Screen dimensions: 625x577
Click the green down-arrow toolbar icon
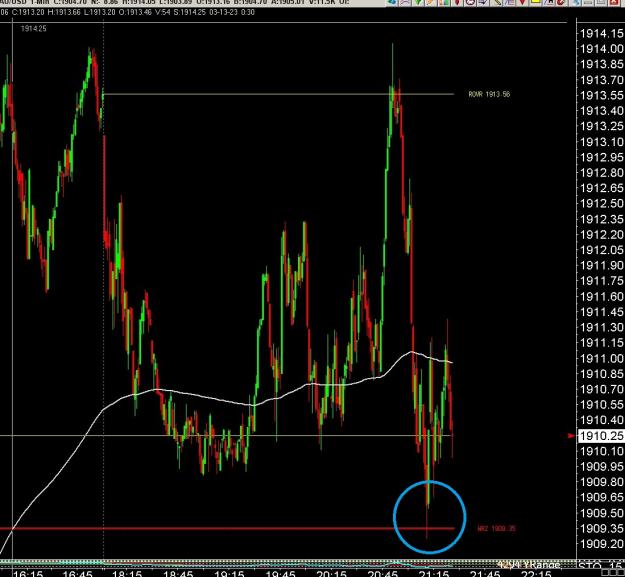(x=419, y=2)
